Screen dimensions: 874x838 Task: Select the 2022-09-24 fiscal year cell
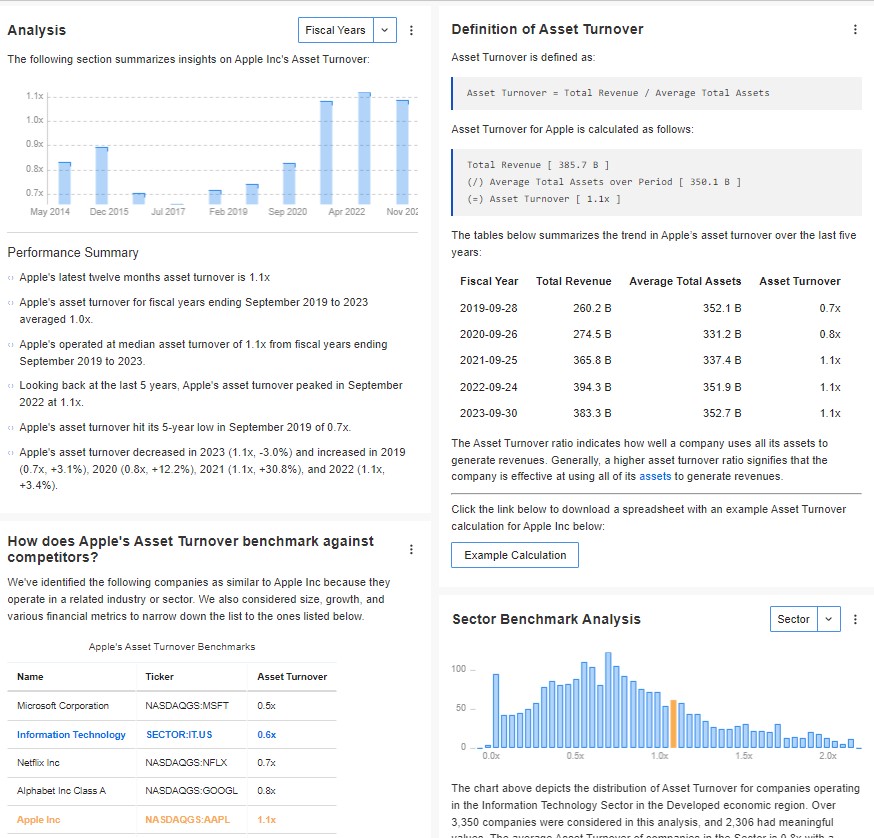coord(488,387)
